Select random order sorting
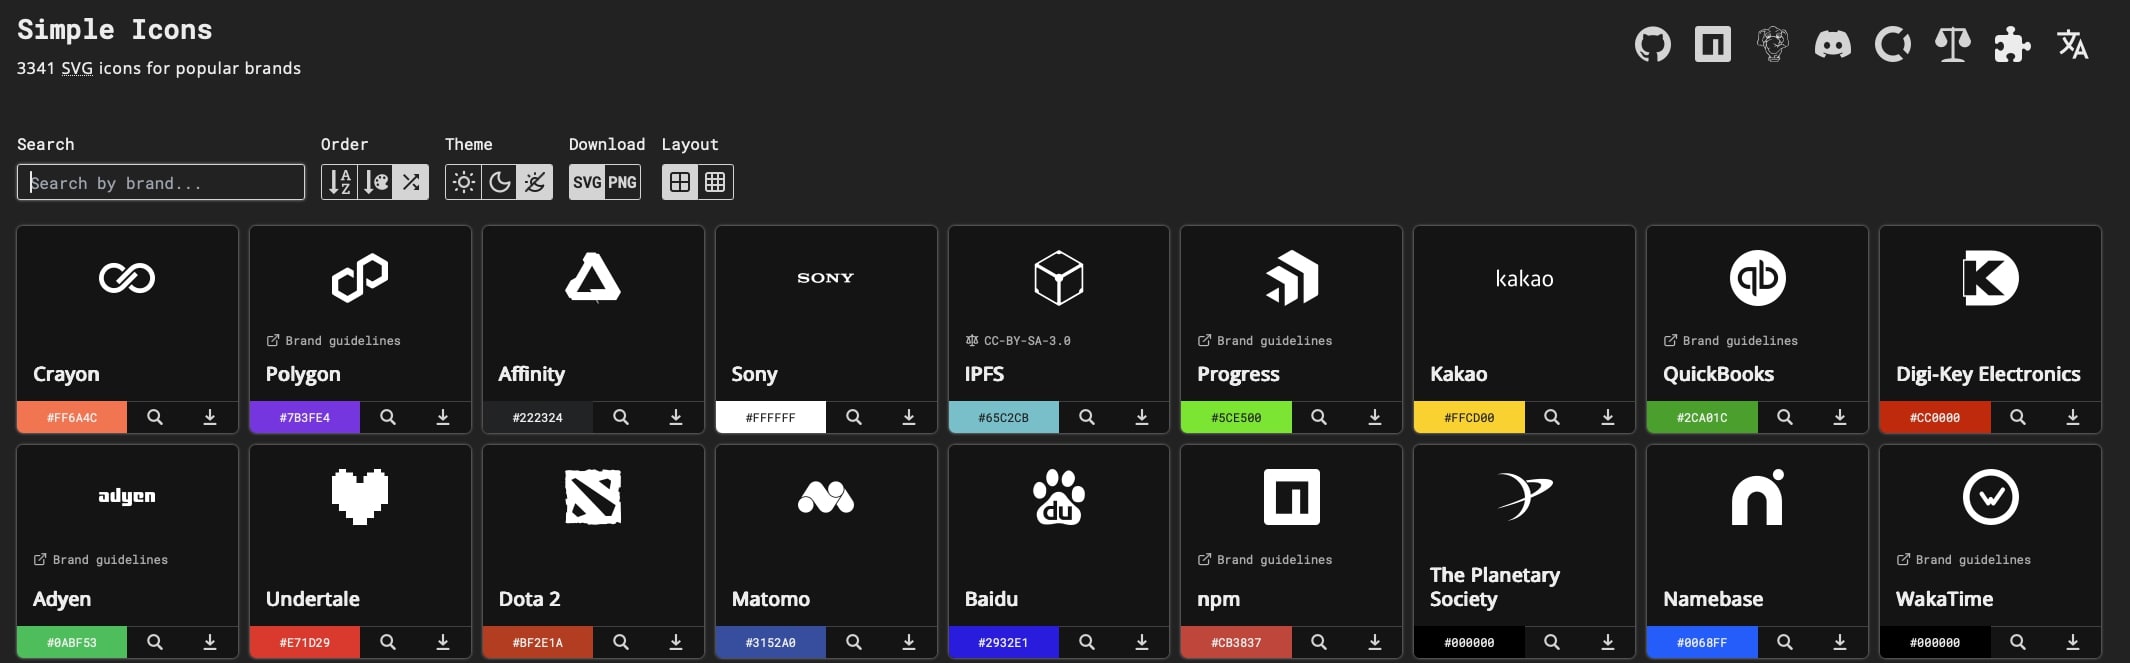Viewport: 2130px width, 663px height. [410, 182]
